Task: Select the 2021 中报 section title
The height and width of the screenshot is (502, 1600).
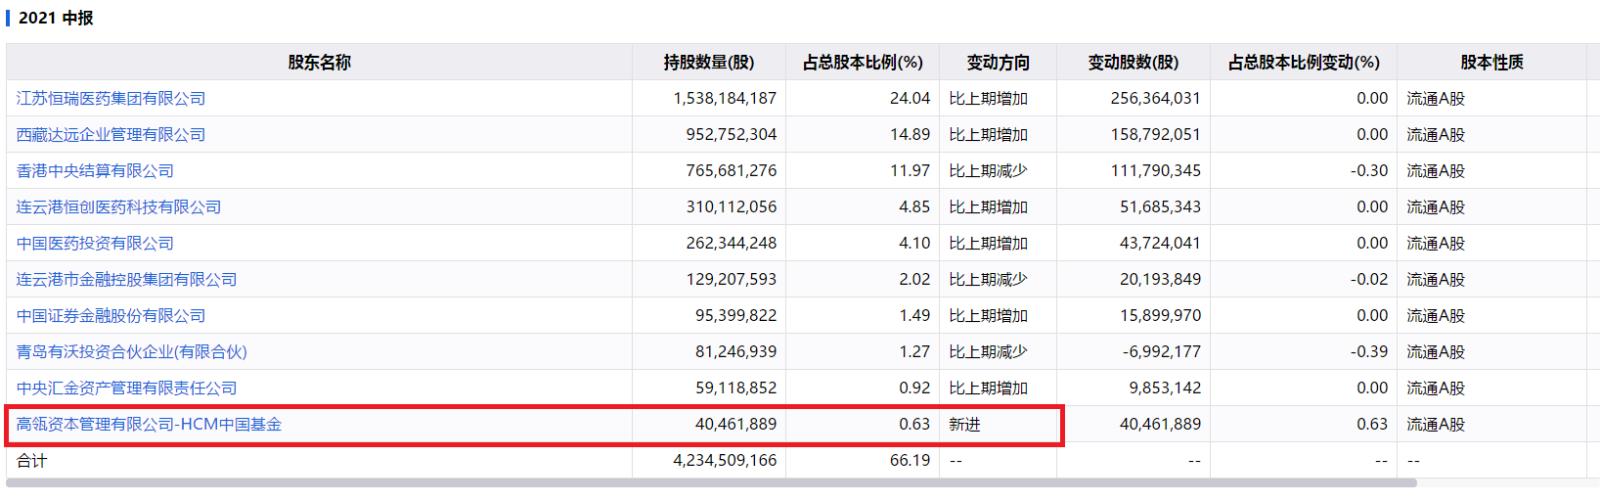Action: tap(56, 18)
